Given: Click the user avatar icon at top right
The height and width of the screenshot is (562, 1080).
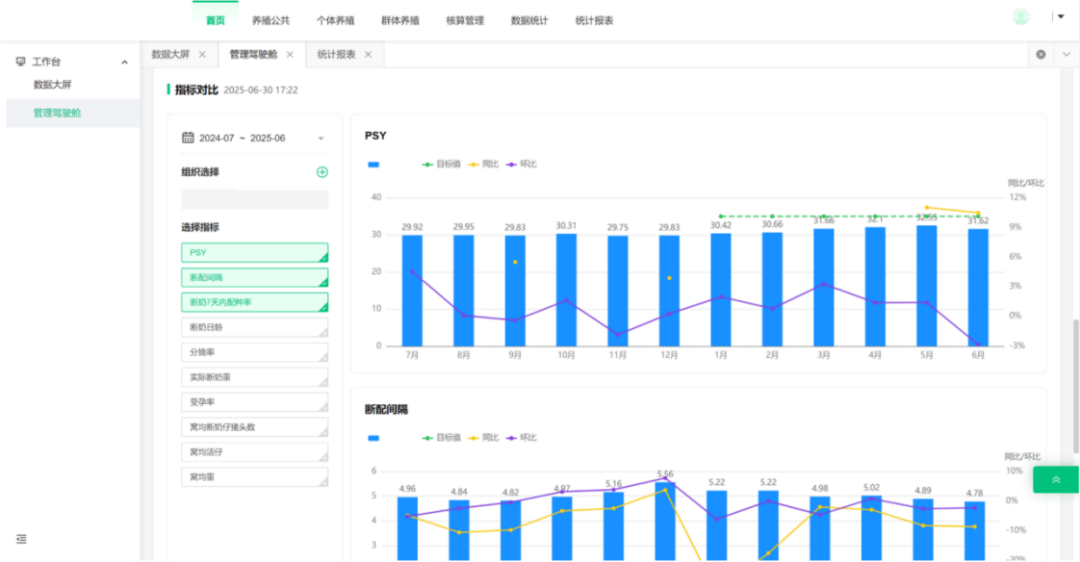Looking at the screenshot, I should coord(1020,17).
